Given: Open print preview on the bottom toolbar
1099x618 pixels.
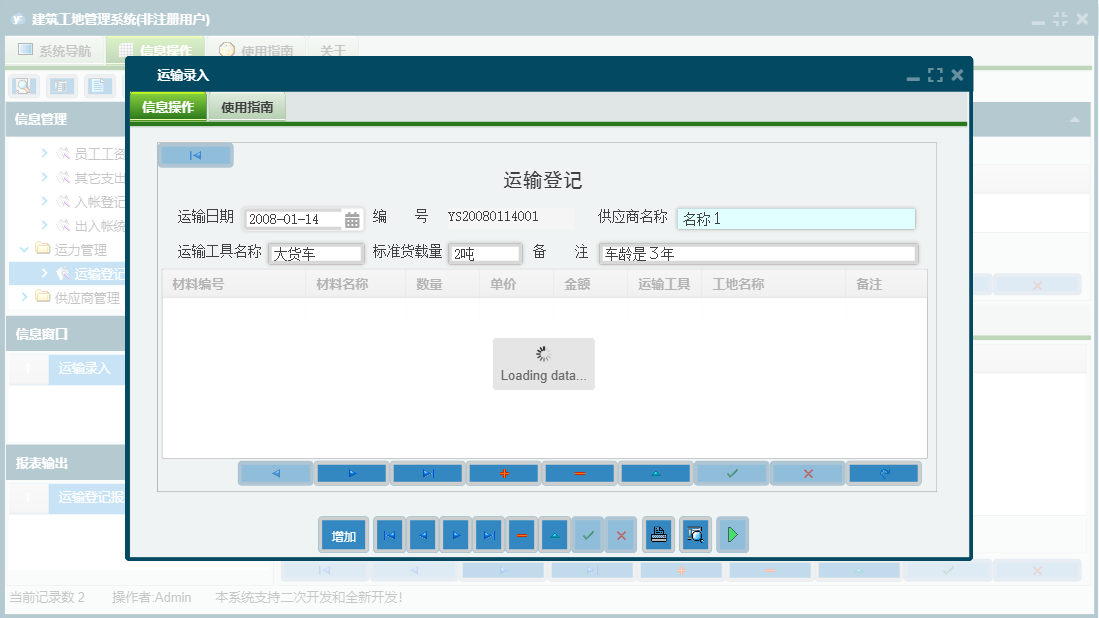Looking at the screenshot, I should click(x=694, y=534).
